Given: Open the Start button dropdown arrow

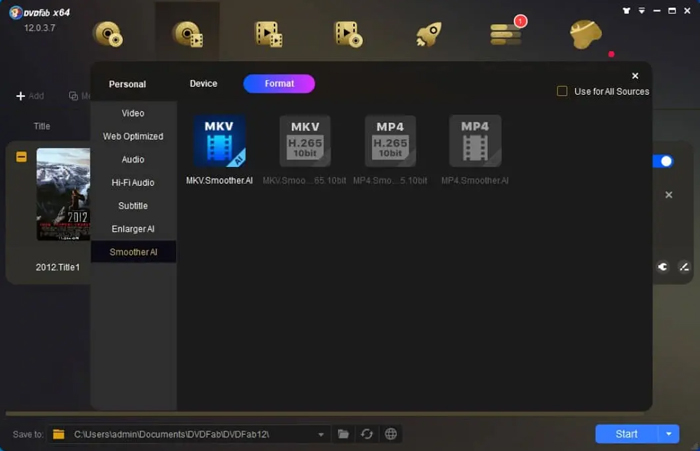Looking at the screenshot, I should pyautogui.click(x=668, y=434).
